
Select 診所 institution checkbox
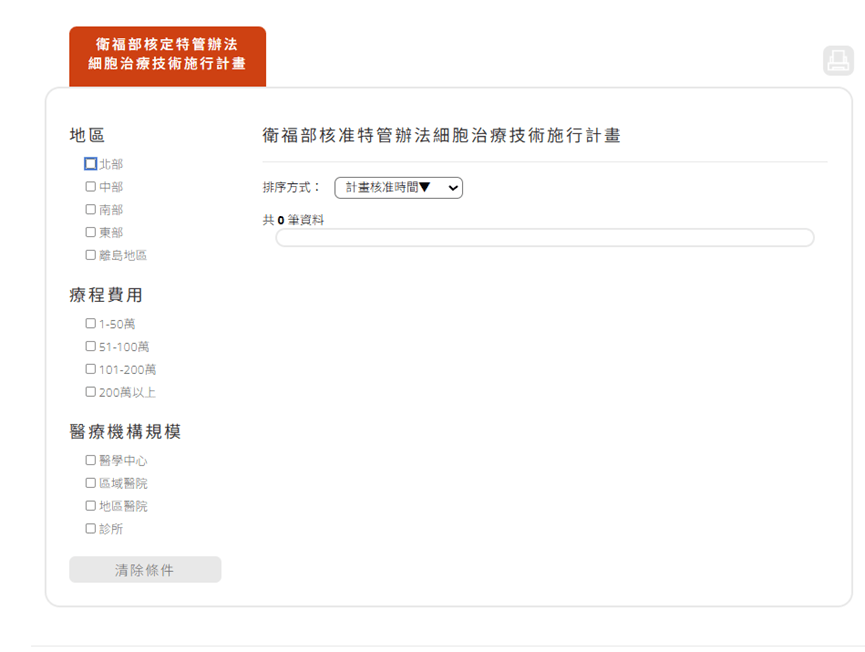coord(90,528)
